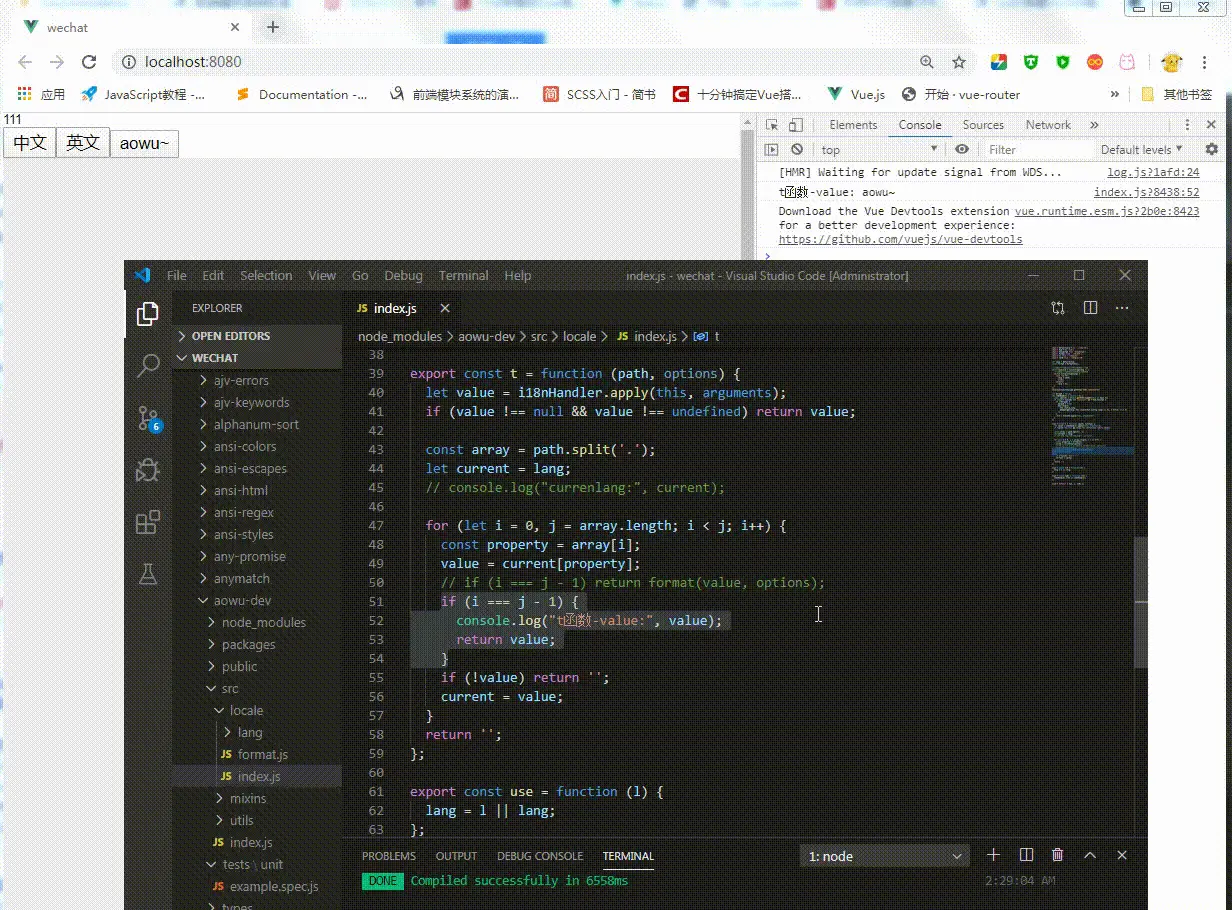Toggle DevTools inspect element mode
The width and height of the screenshot is (1232, 910).
[772, 125]
